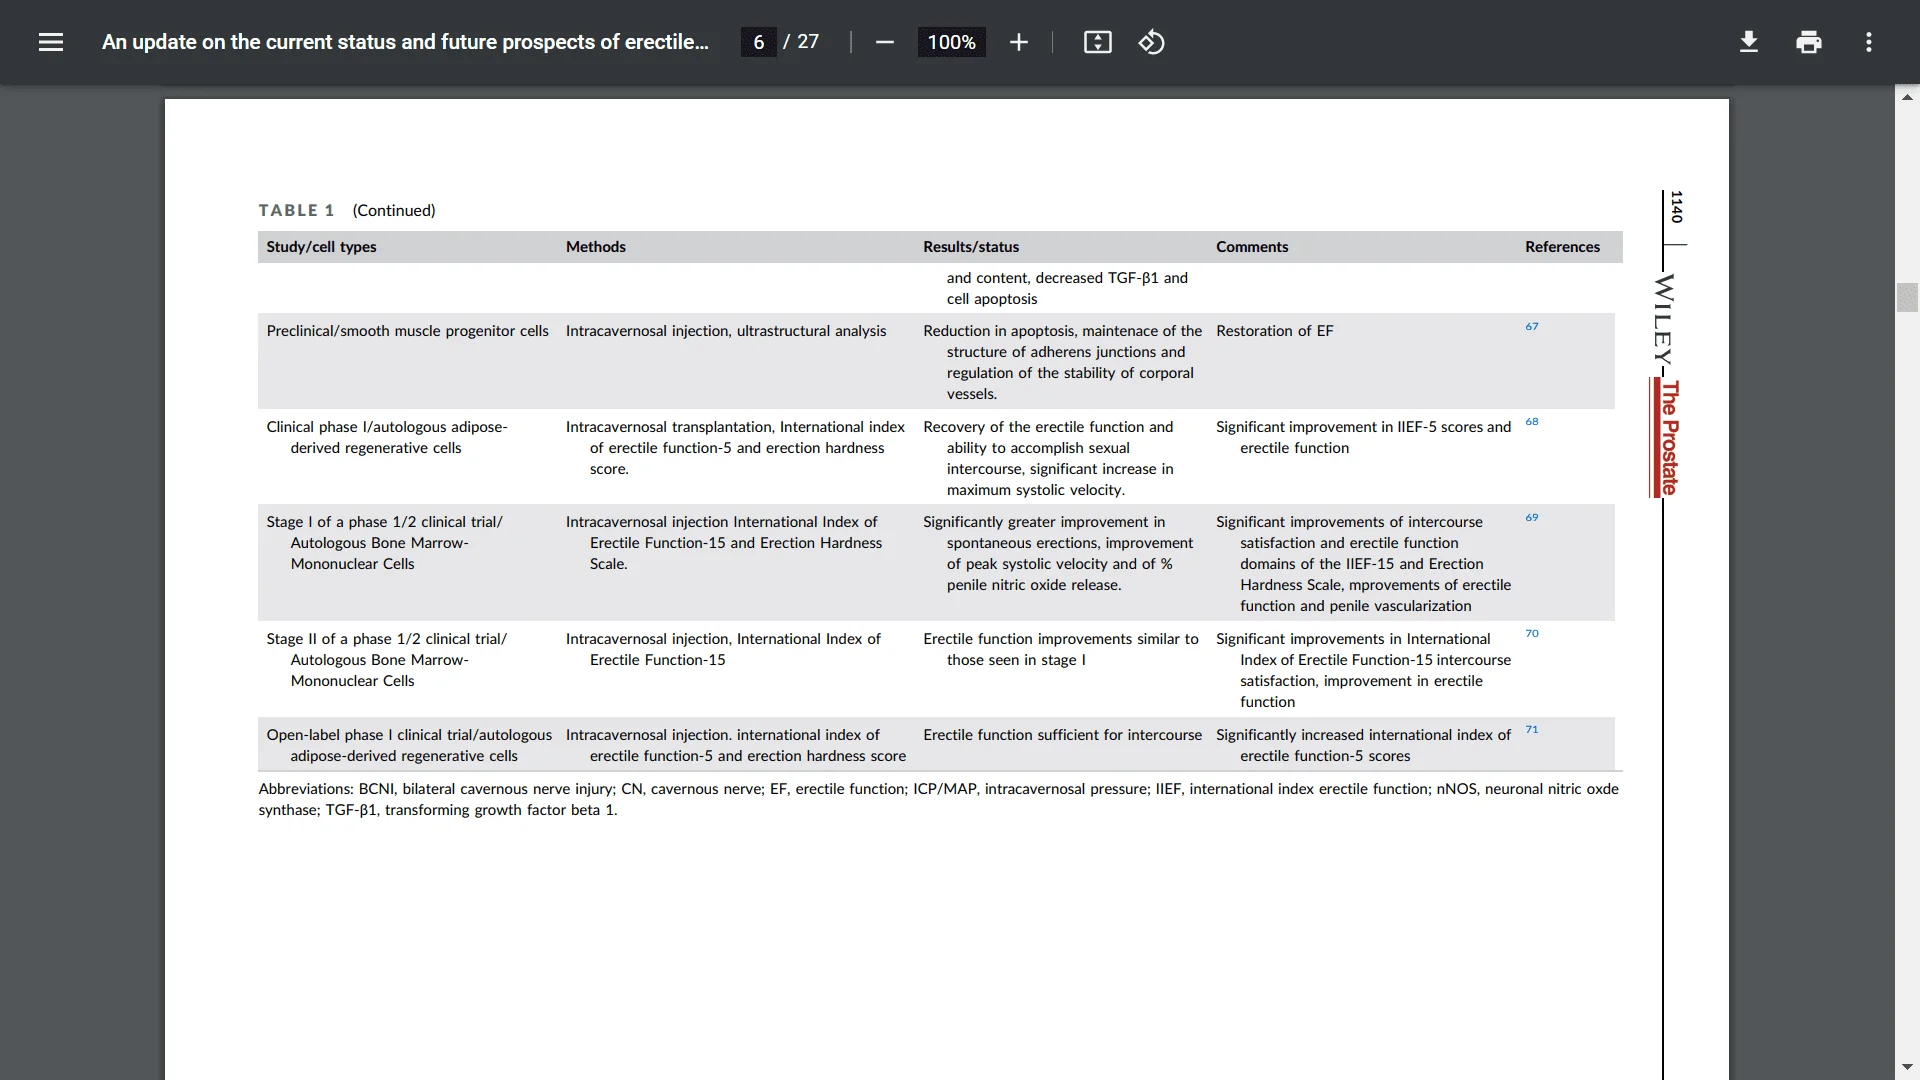1920x1080 pixels.
Task: Click 'Erectile function sufficient for intercourse' cell
Action: tap(1062, 735)
